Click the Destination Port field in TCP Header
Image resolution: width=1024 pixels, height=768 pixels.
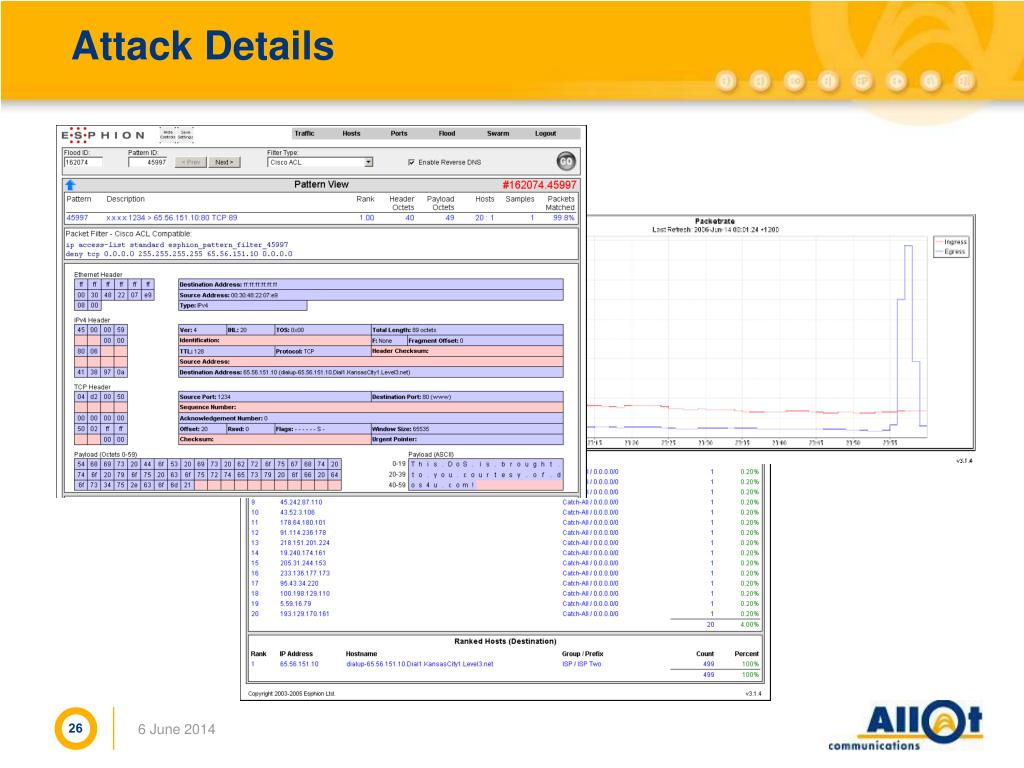[x=467, y=396]
